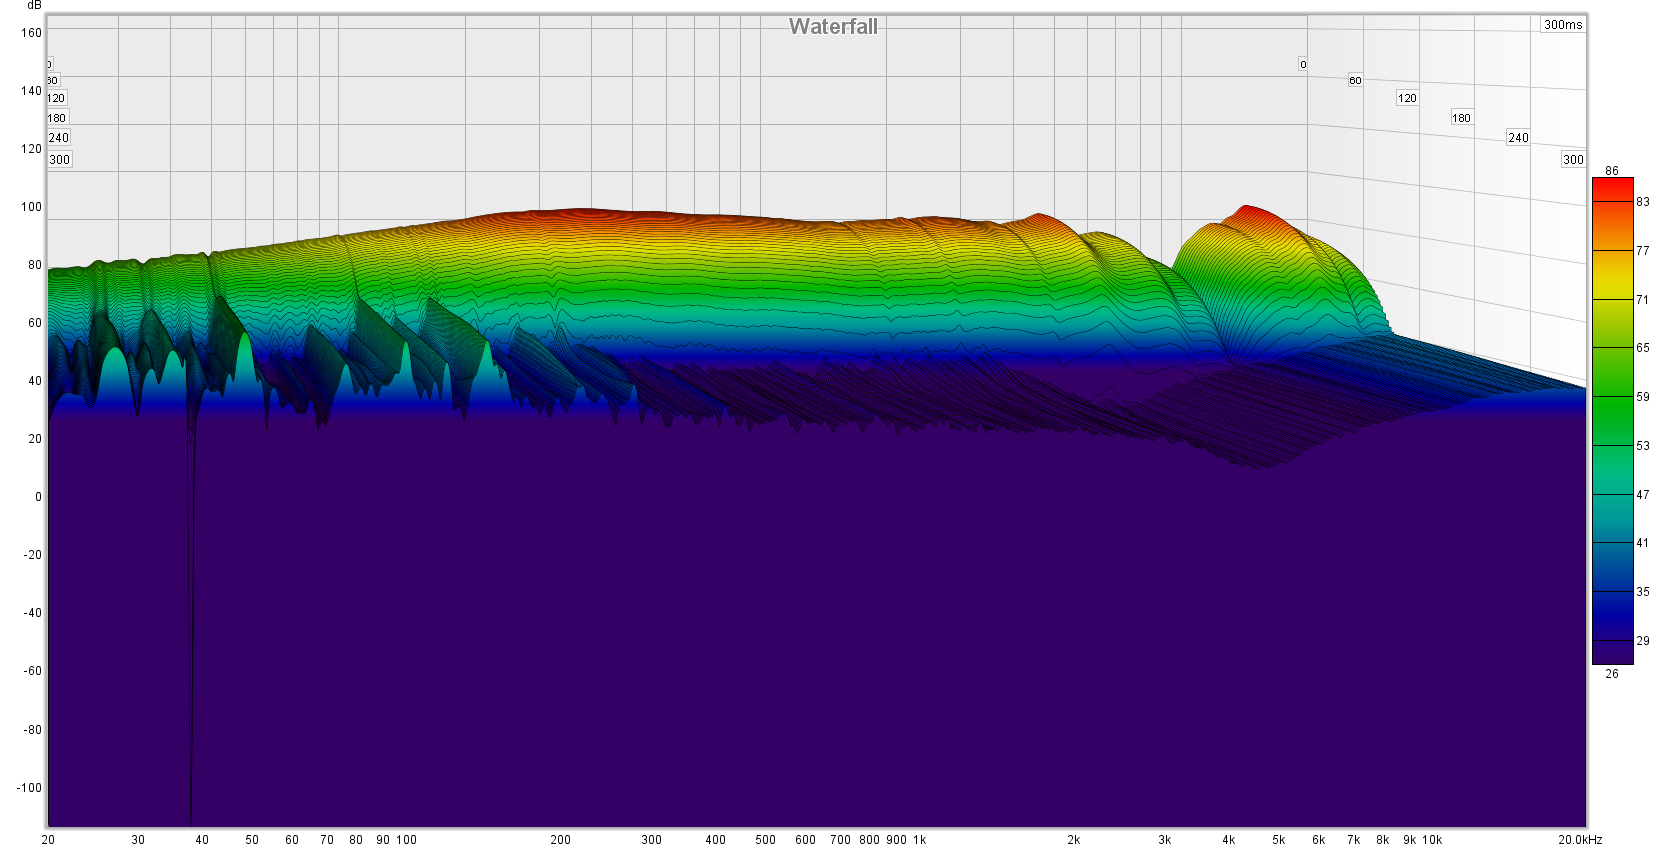Image resolution: width=1668 pixels, height=849 pixels.
Task: Click the red waterfall peak near 4k
Action: point(1247,211)
